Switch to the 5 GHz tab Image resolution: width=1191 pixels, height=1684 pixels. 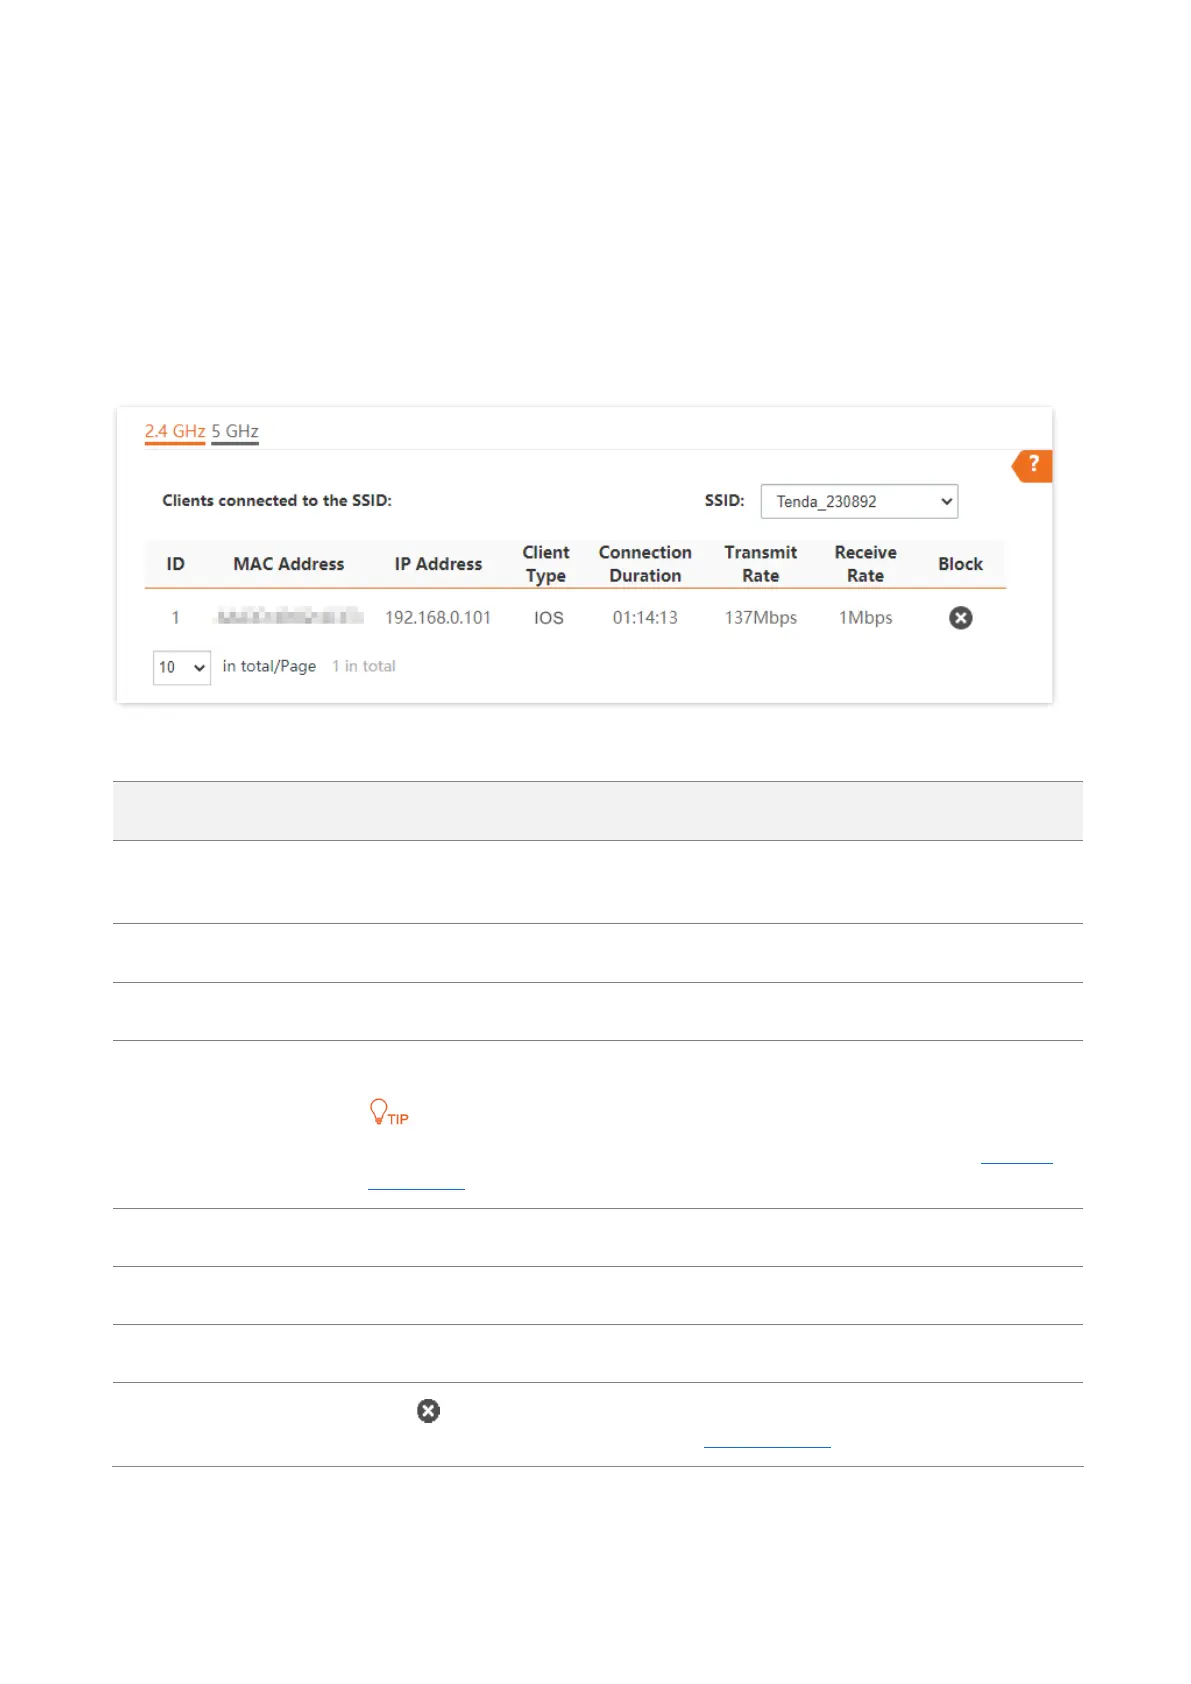pyautogui.click(x=235, y=432)
